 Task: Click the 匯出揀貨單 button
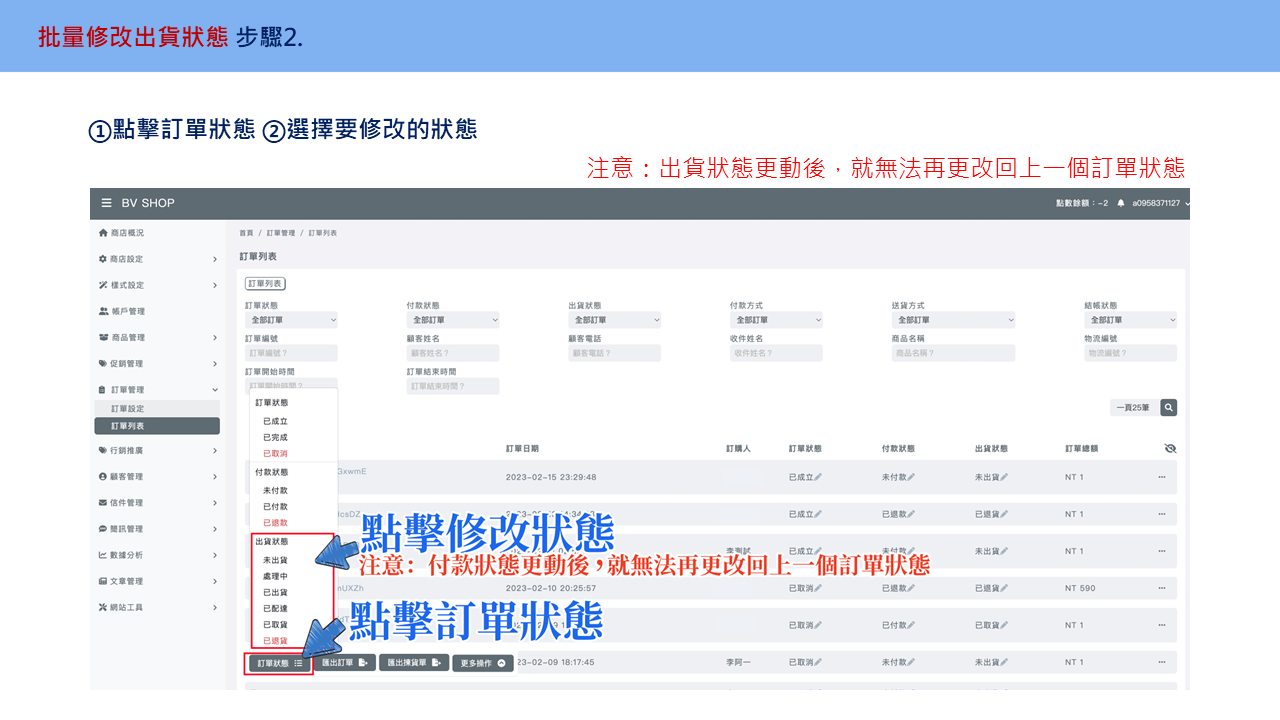413,662
